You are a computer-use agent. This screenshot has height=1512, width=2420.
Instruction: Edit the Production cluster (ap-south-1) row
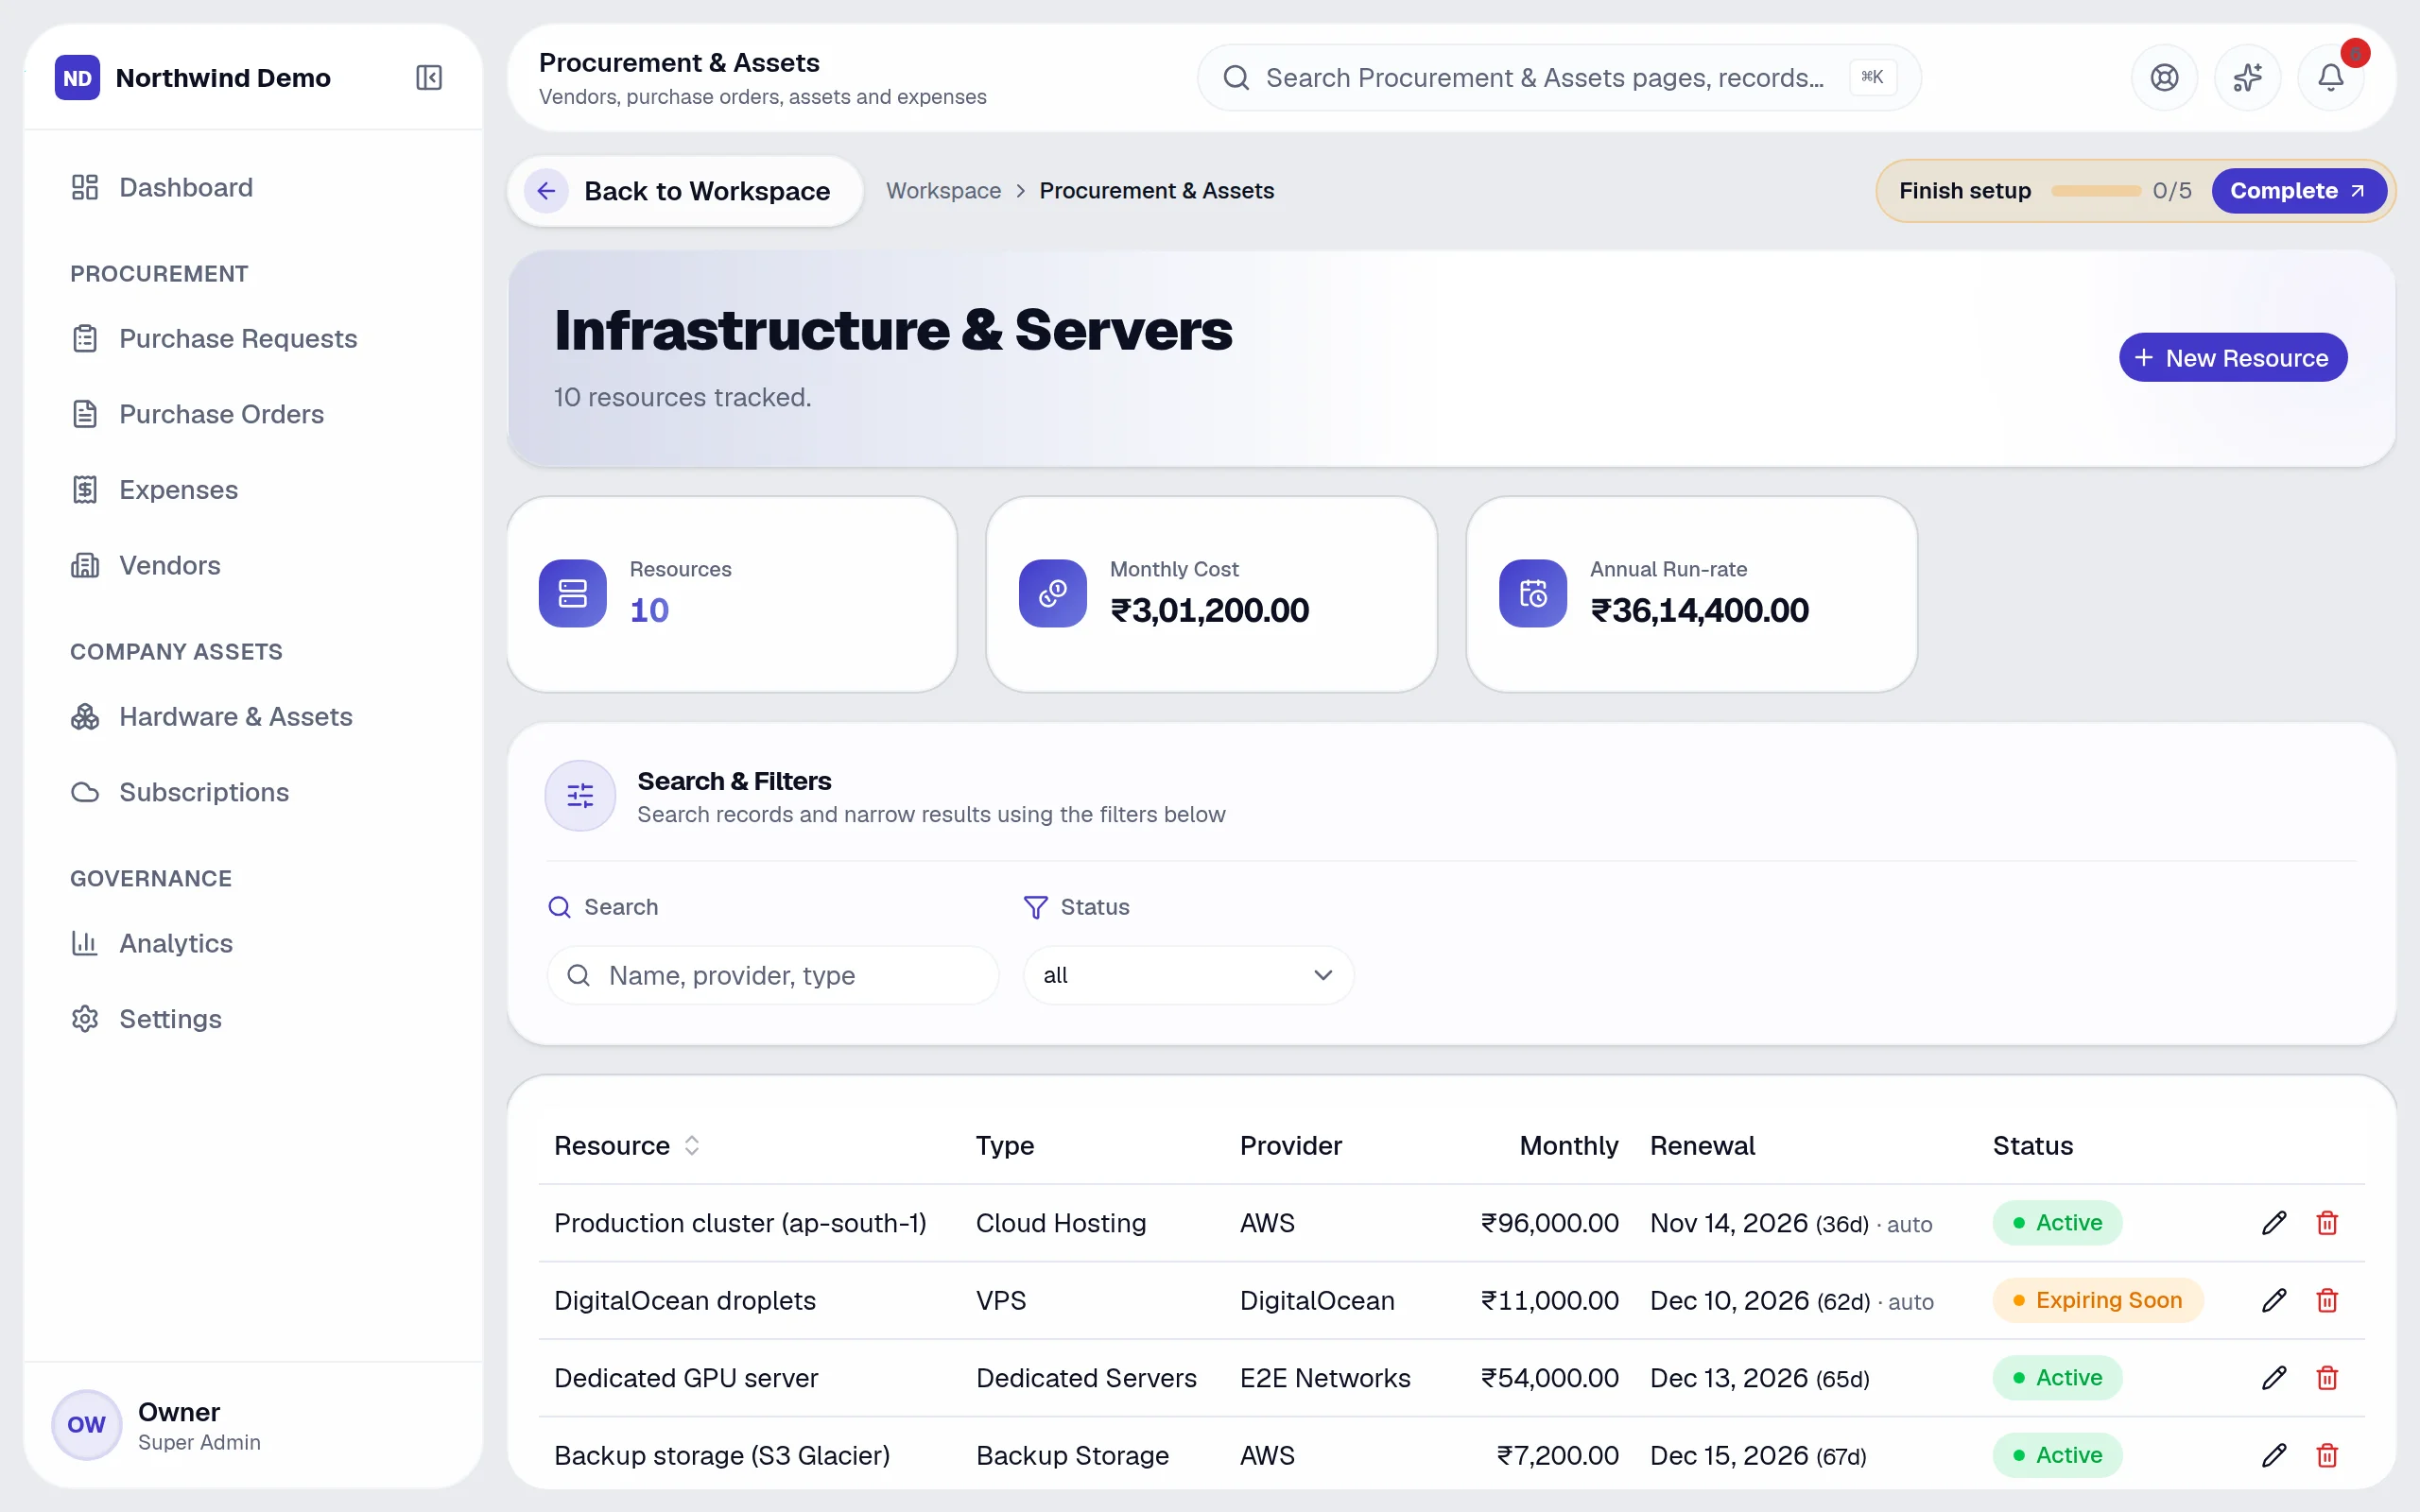click(x=2273, y=1223)
